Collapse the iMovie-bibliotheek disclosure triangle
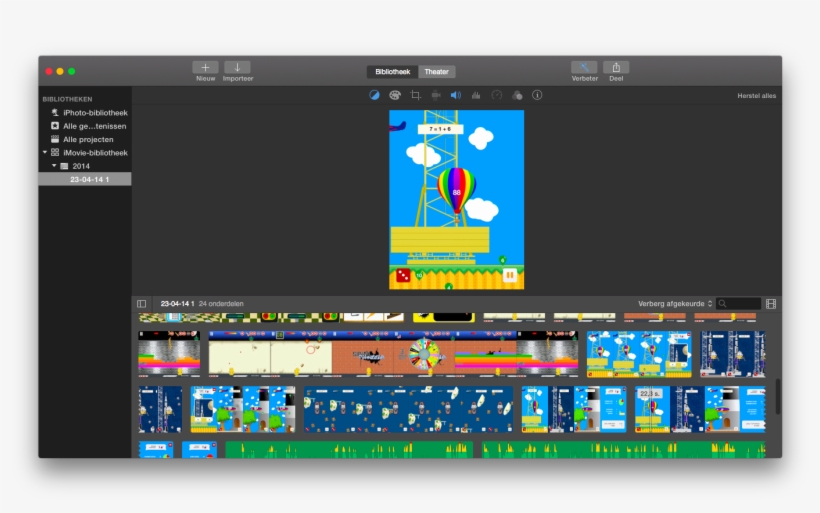This screenshot has width=820, height=513. [x=45, y=153]
